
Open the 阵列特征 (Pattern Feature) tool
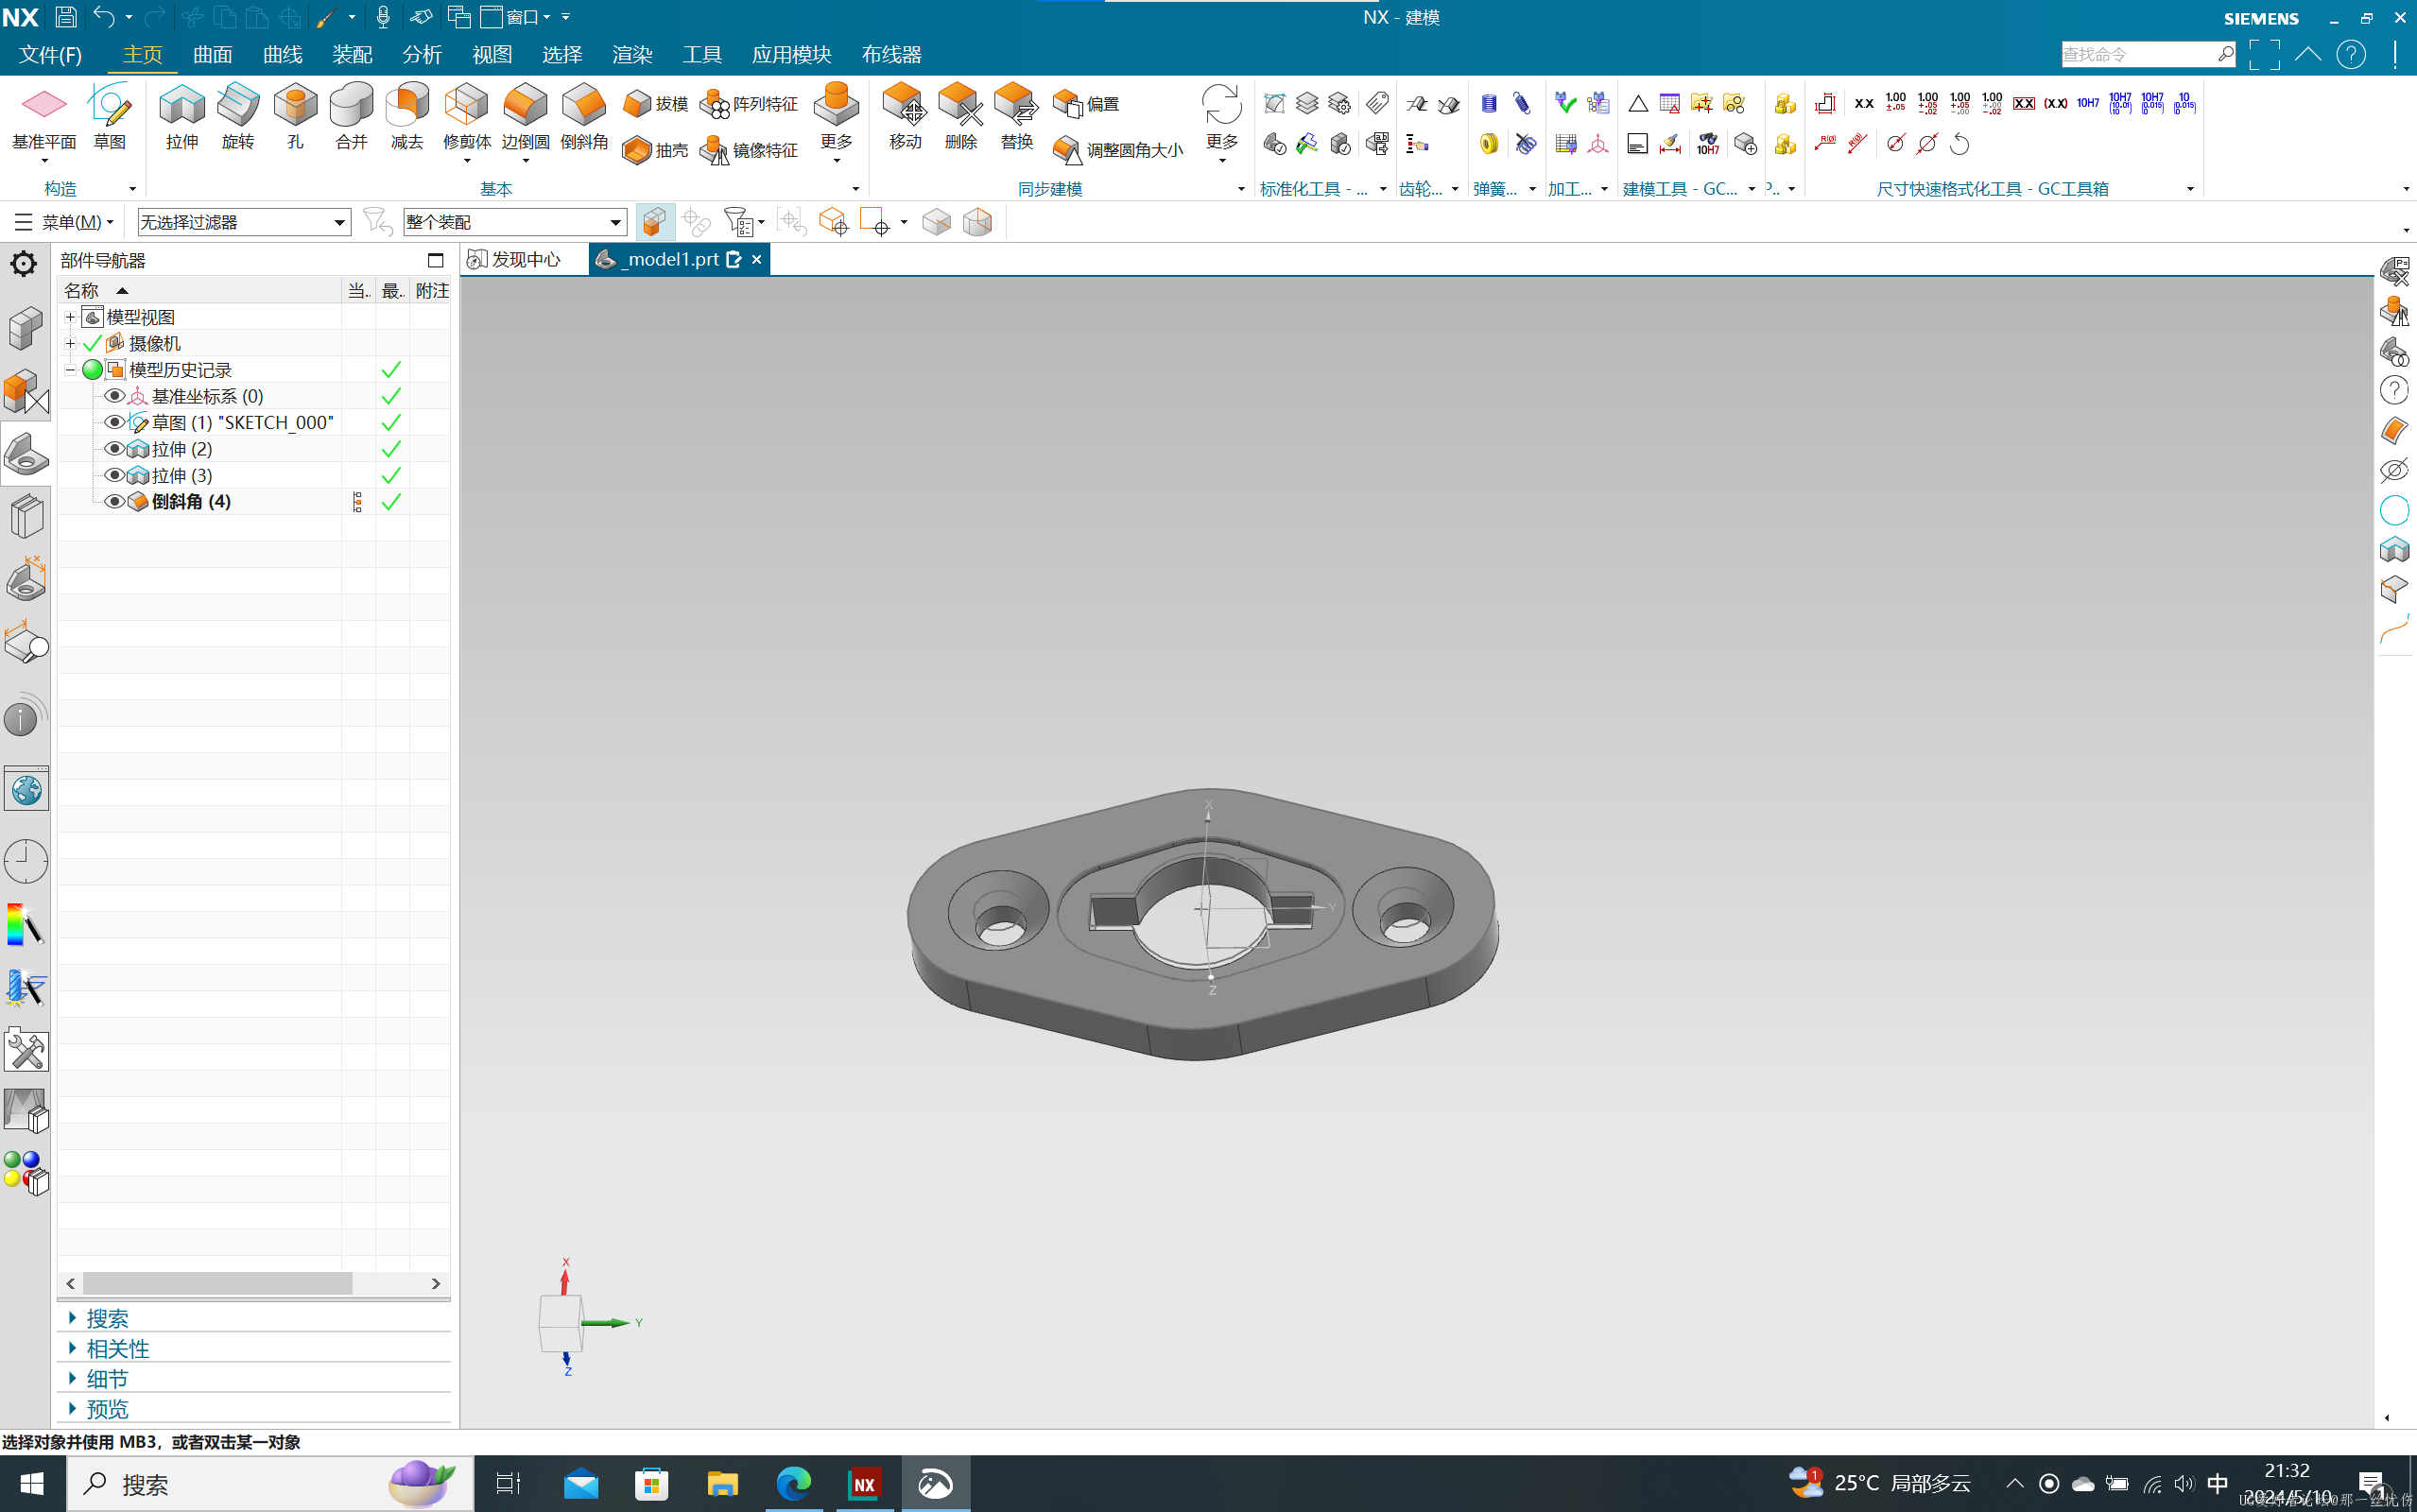pyautogui.click(x=748, y=104)
